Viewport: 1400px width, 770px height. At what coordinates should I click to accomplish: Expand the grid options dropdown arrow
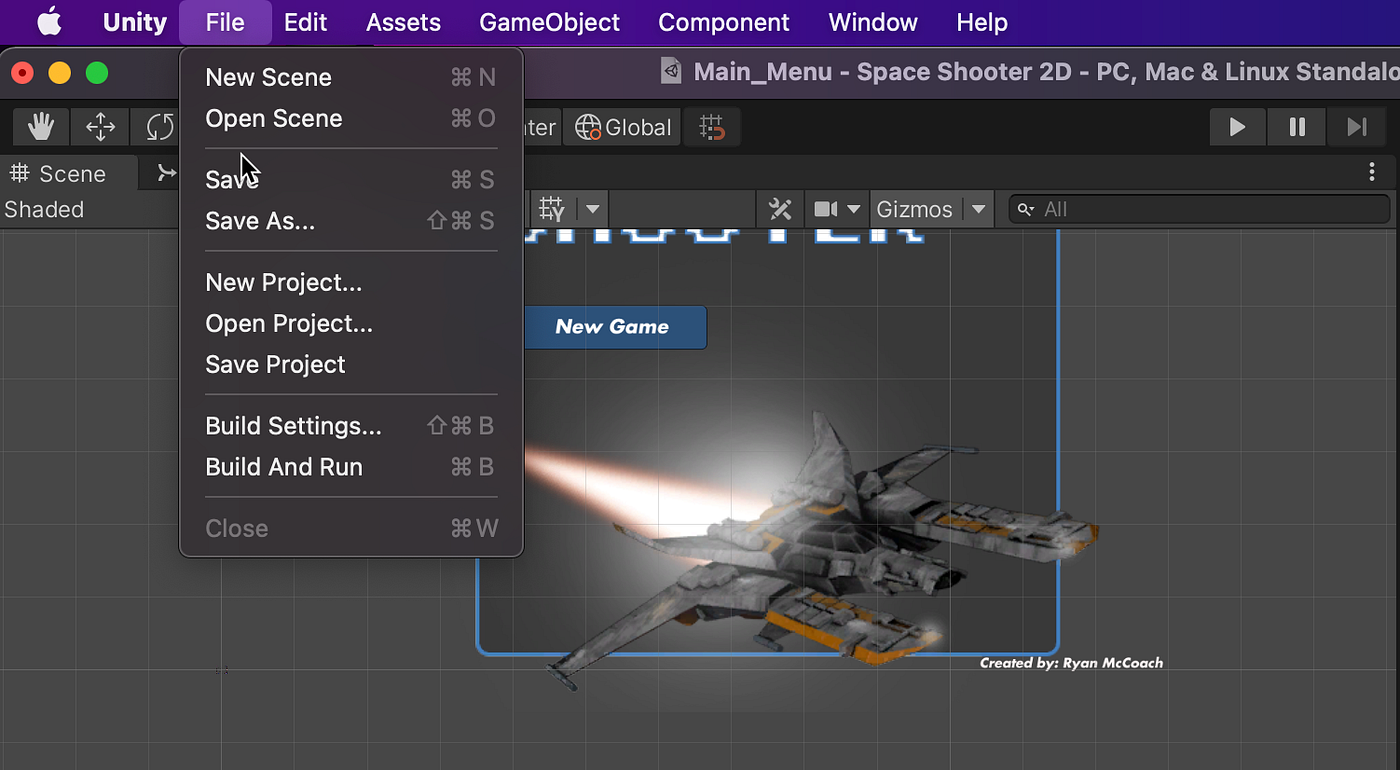click(593, 209)
